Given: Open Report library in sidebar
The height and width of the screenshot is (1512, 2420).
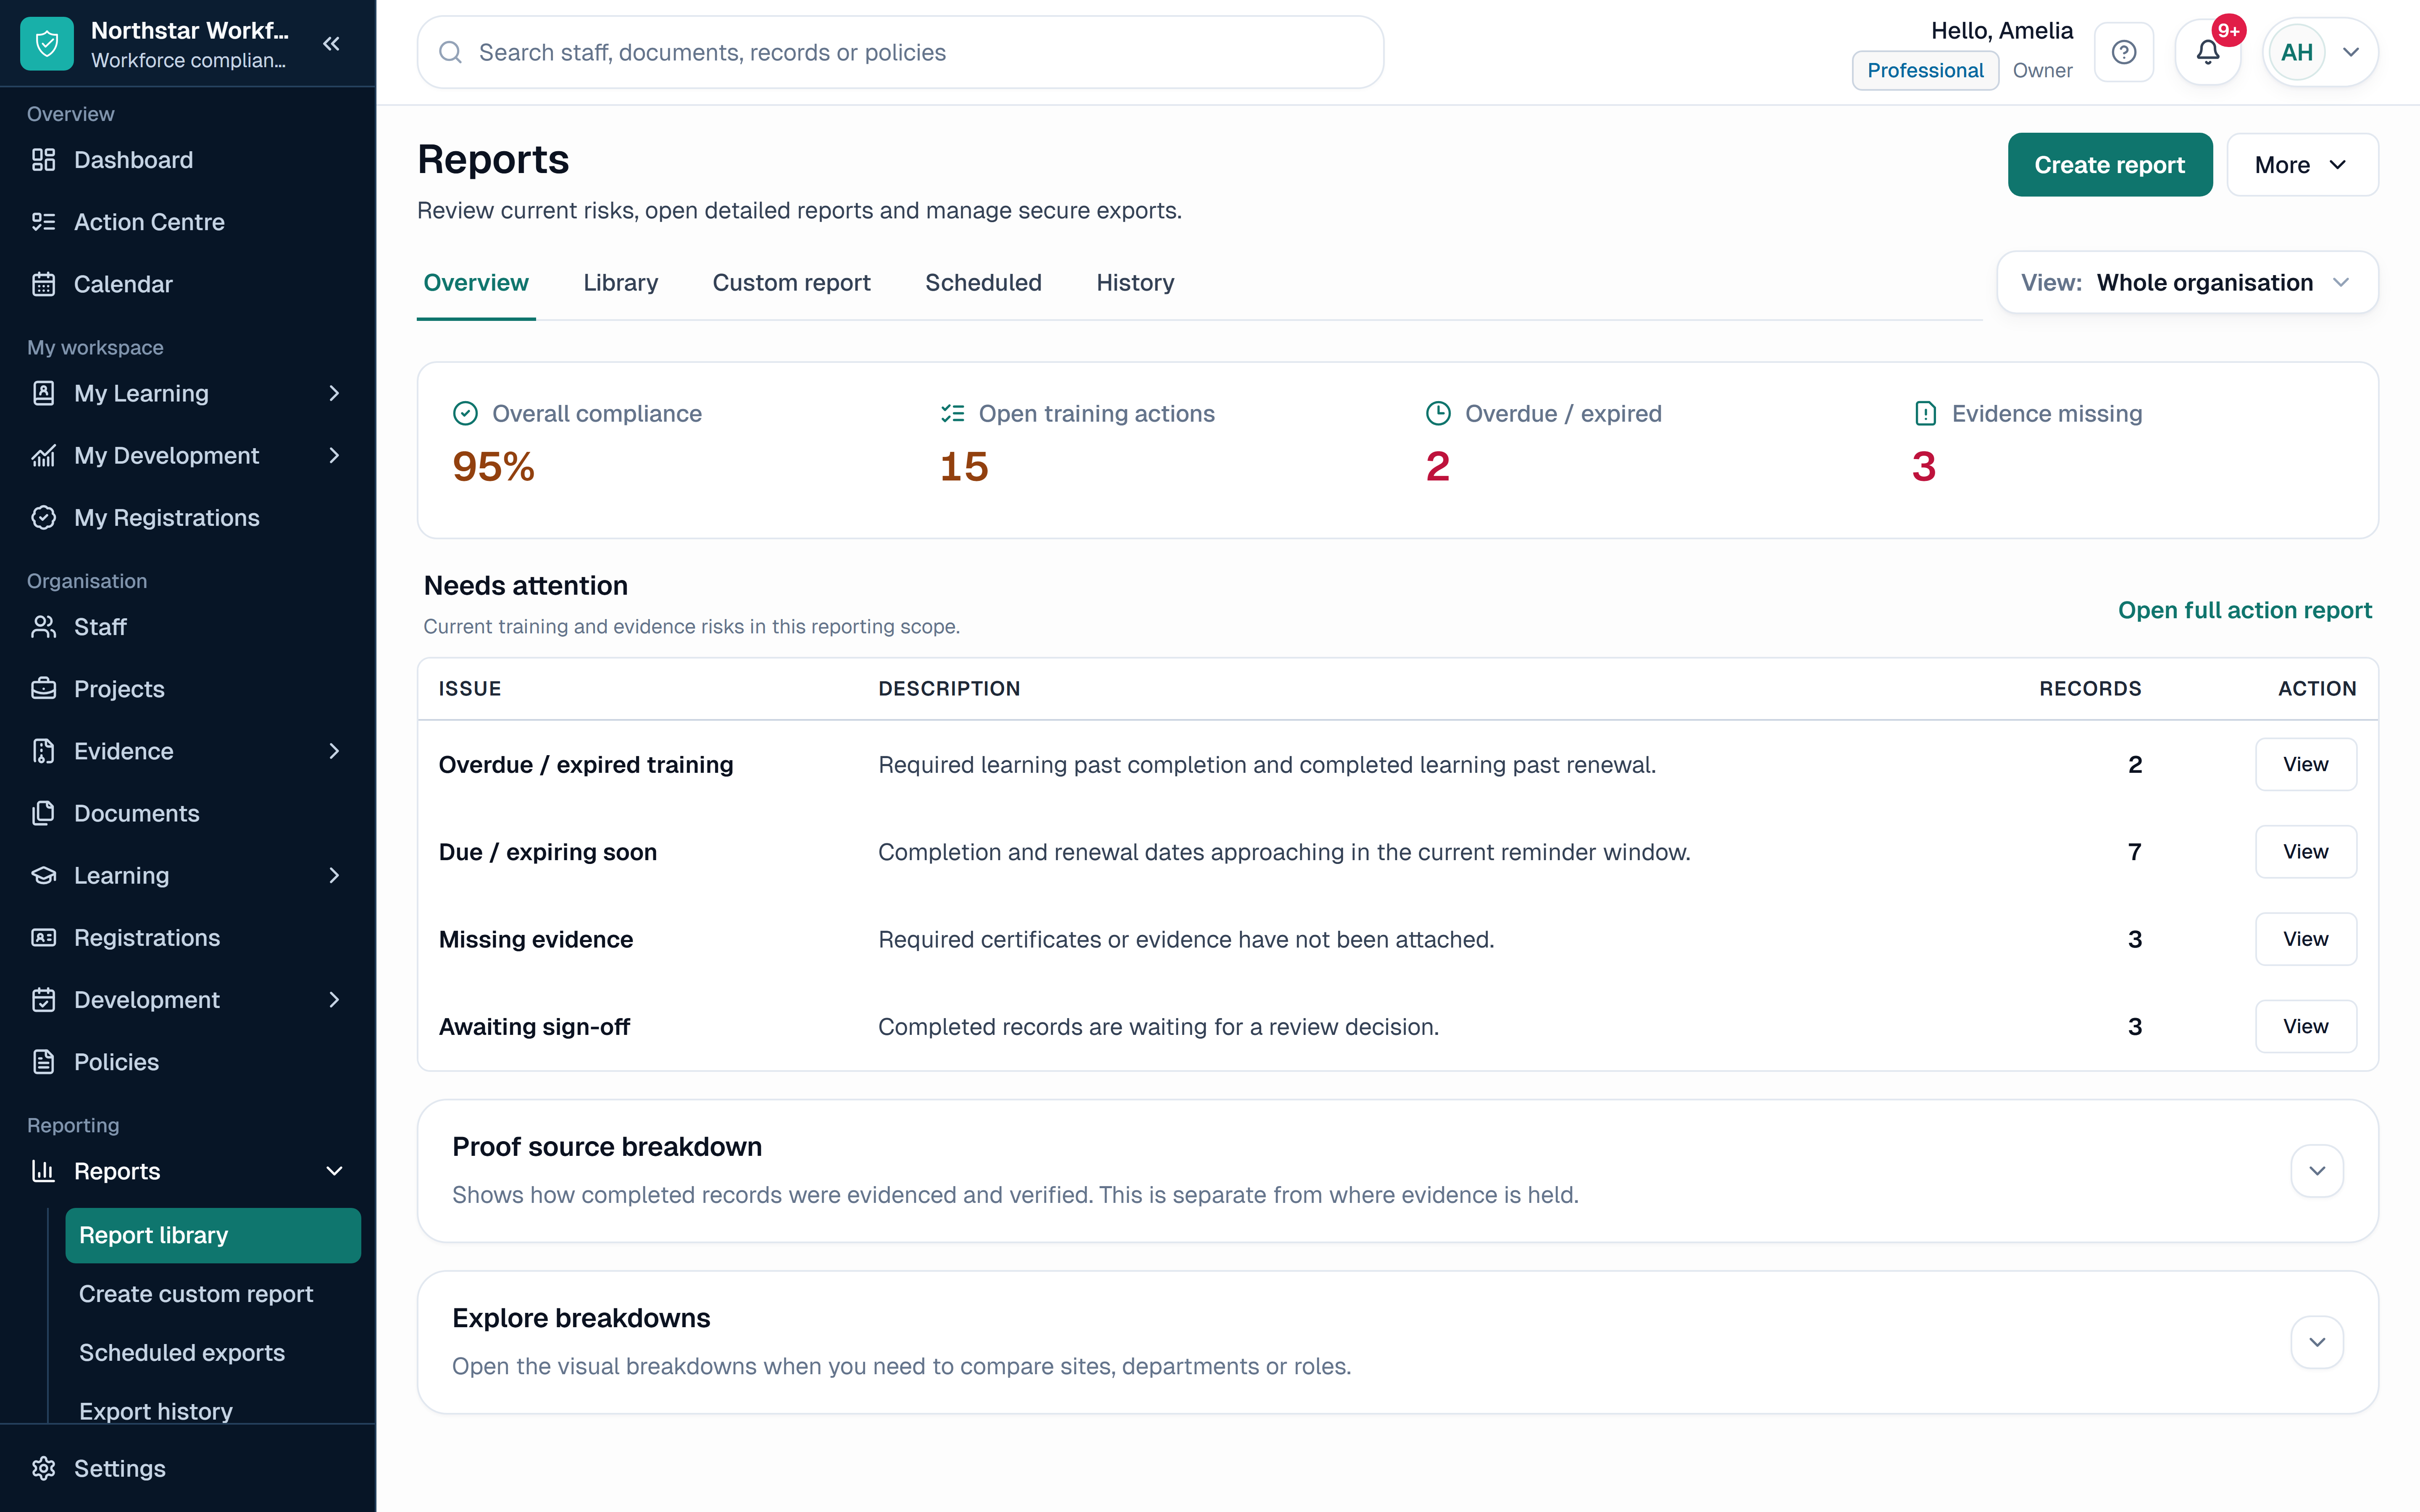Looking at the screenshot, I should click(213, 1235).
